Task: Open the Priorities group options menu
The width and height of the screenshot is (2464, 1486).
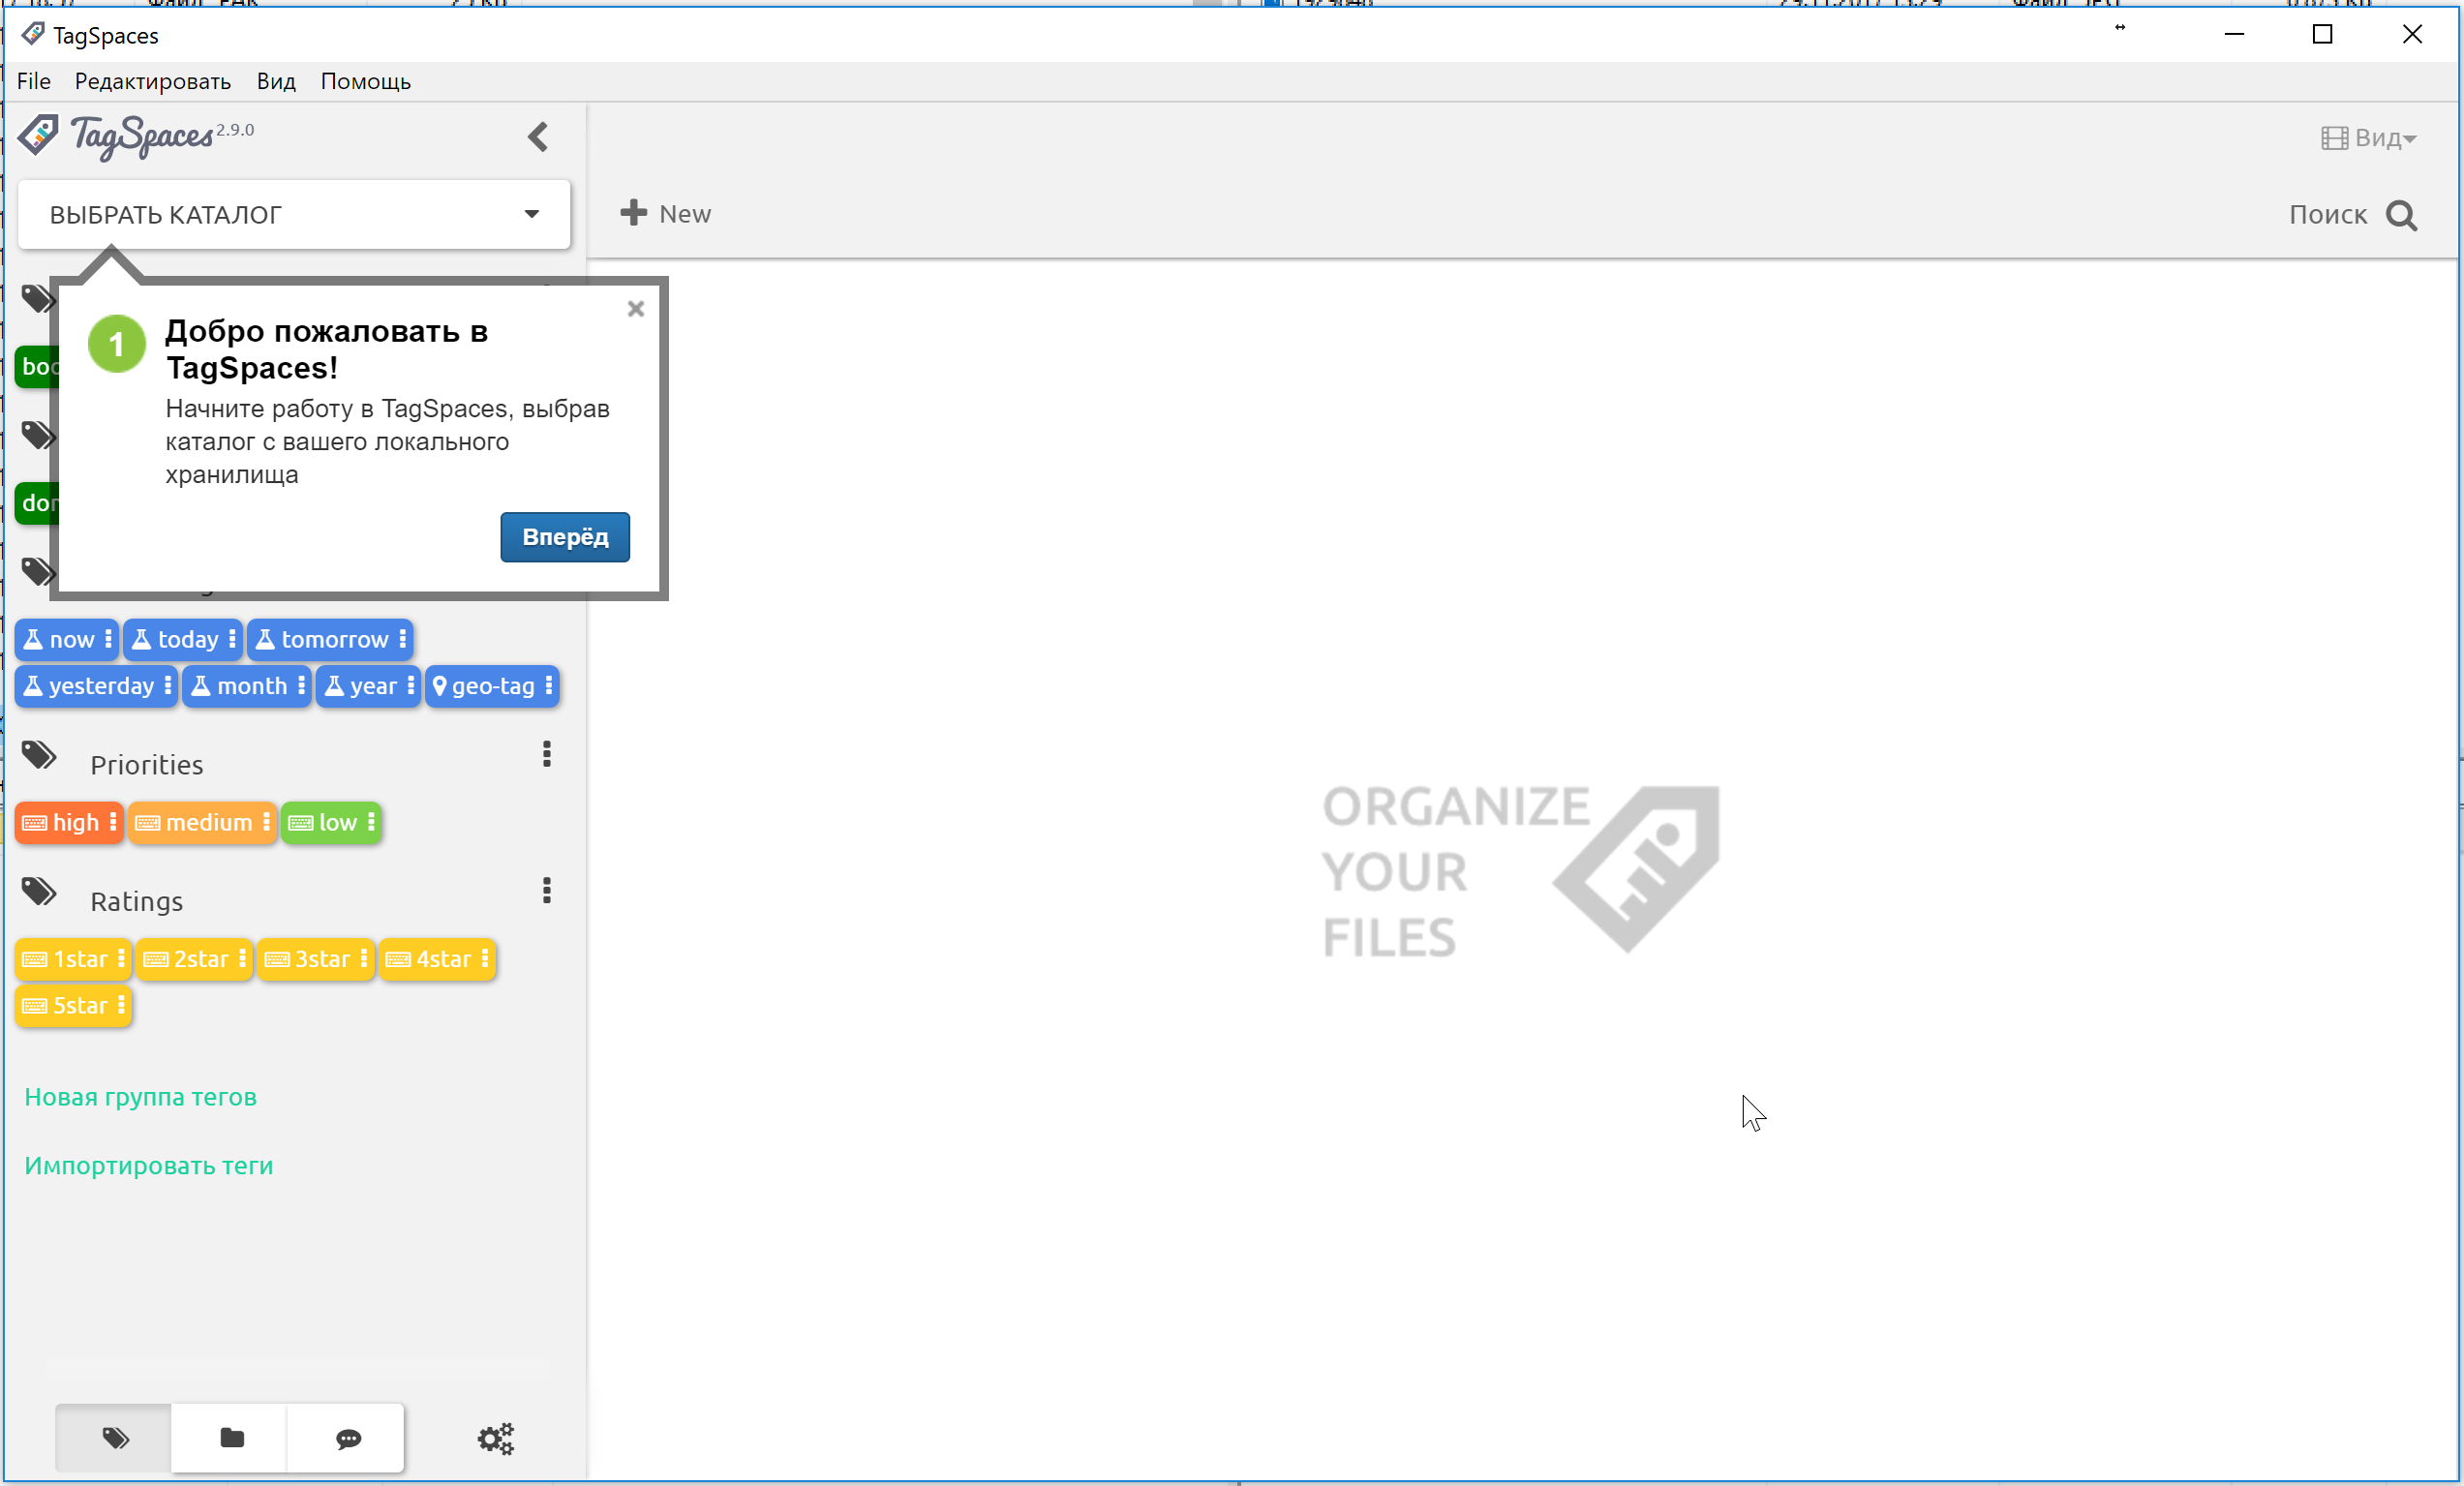Action: pyautogui.click(x=547, y=754)
